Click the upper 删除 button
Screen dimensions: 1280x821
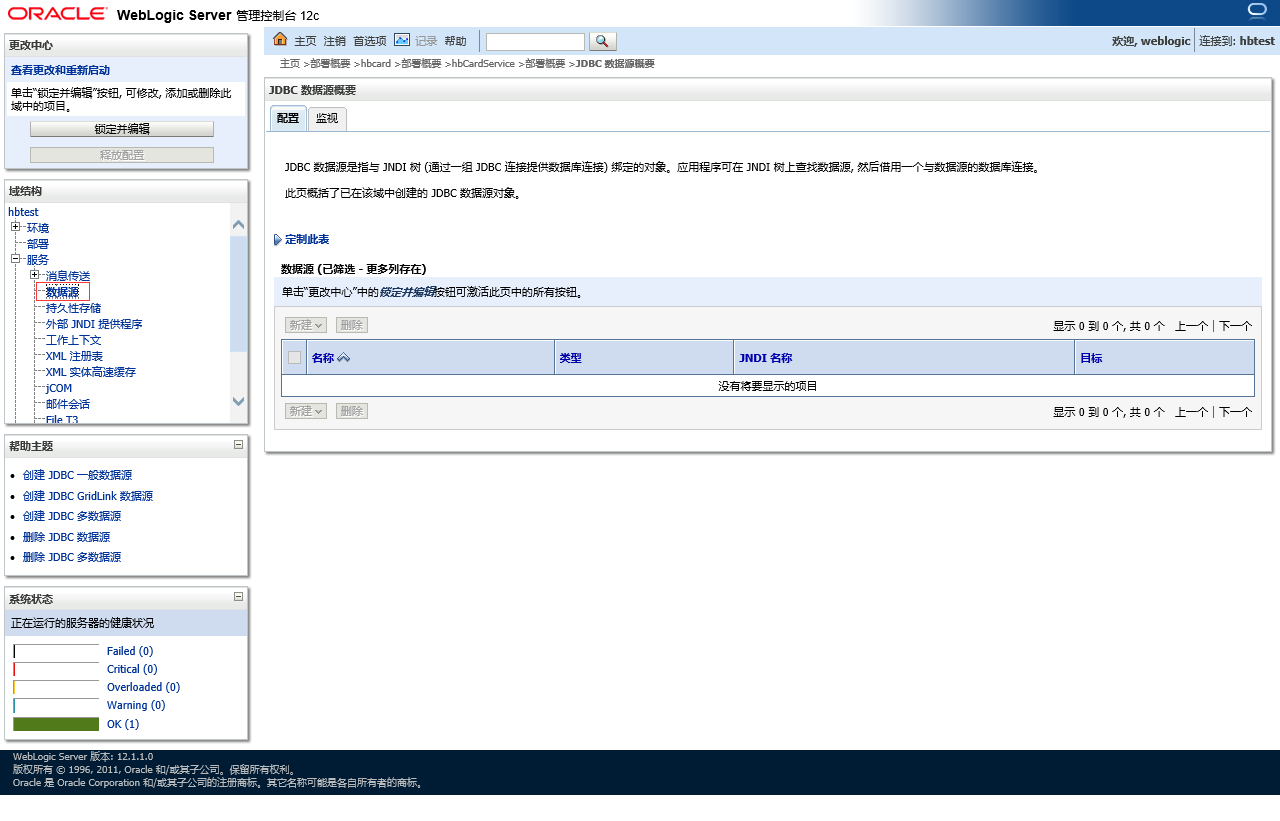click(351, 325)
